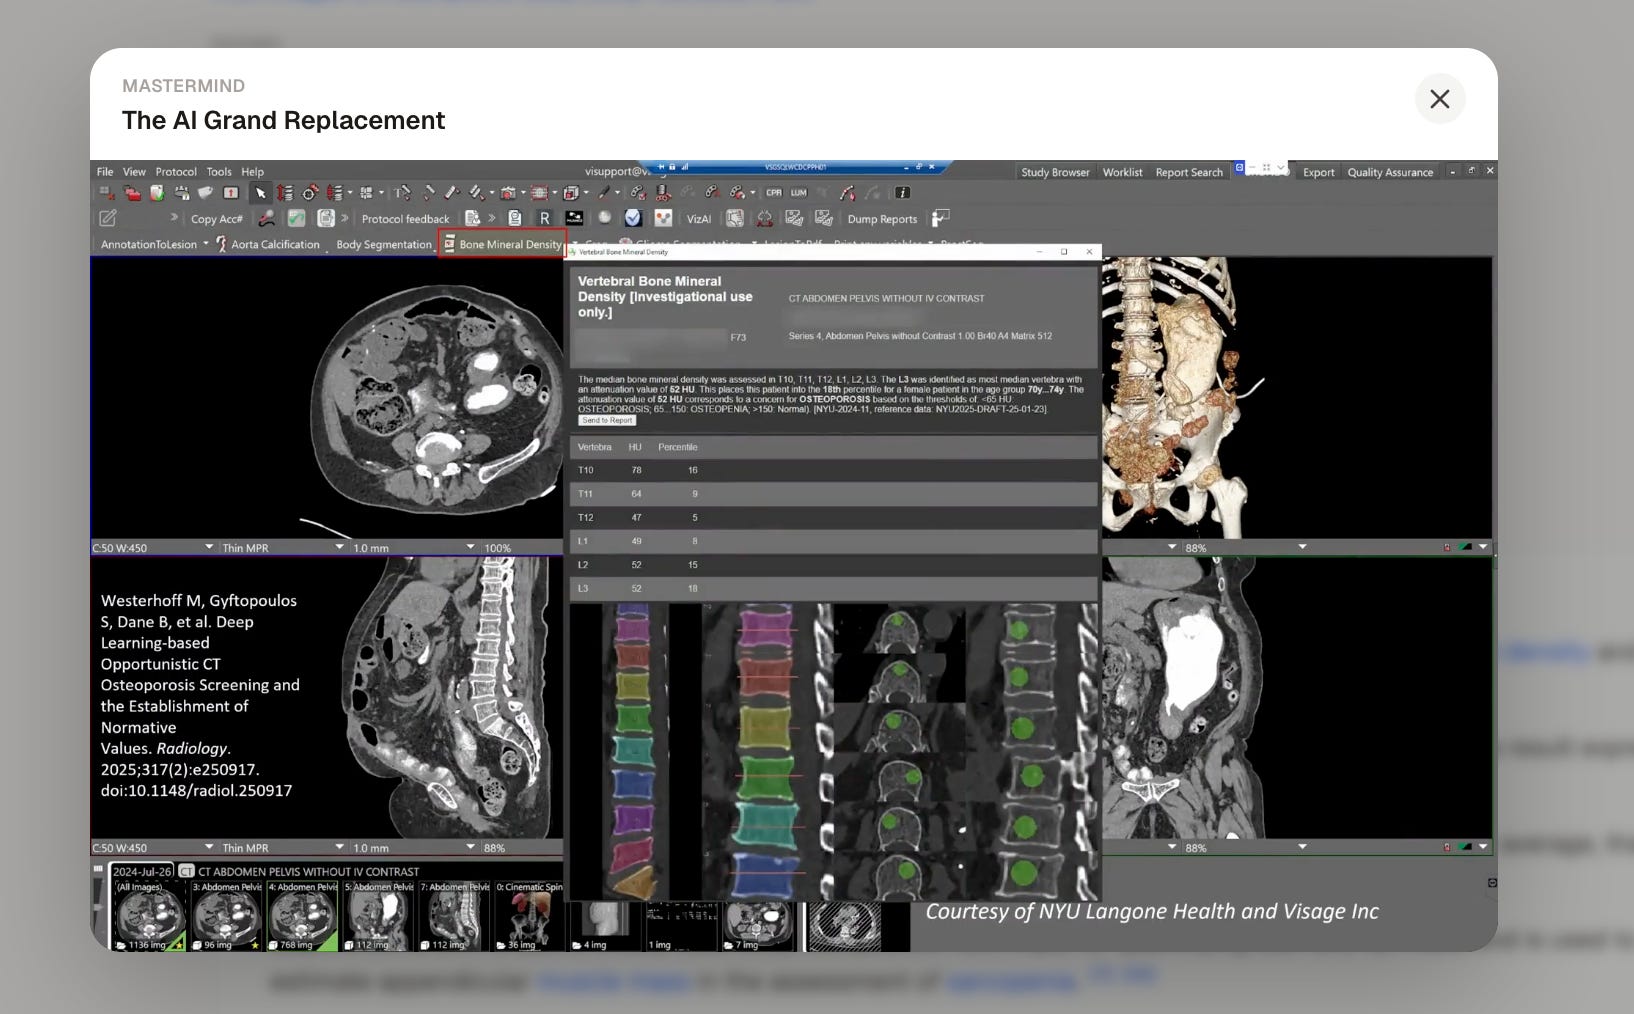Click Send to Report in BMD window

pos(607,421)
